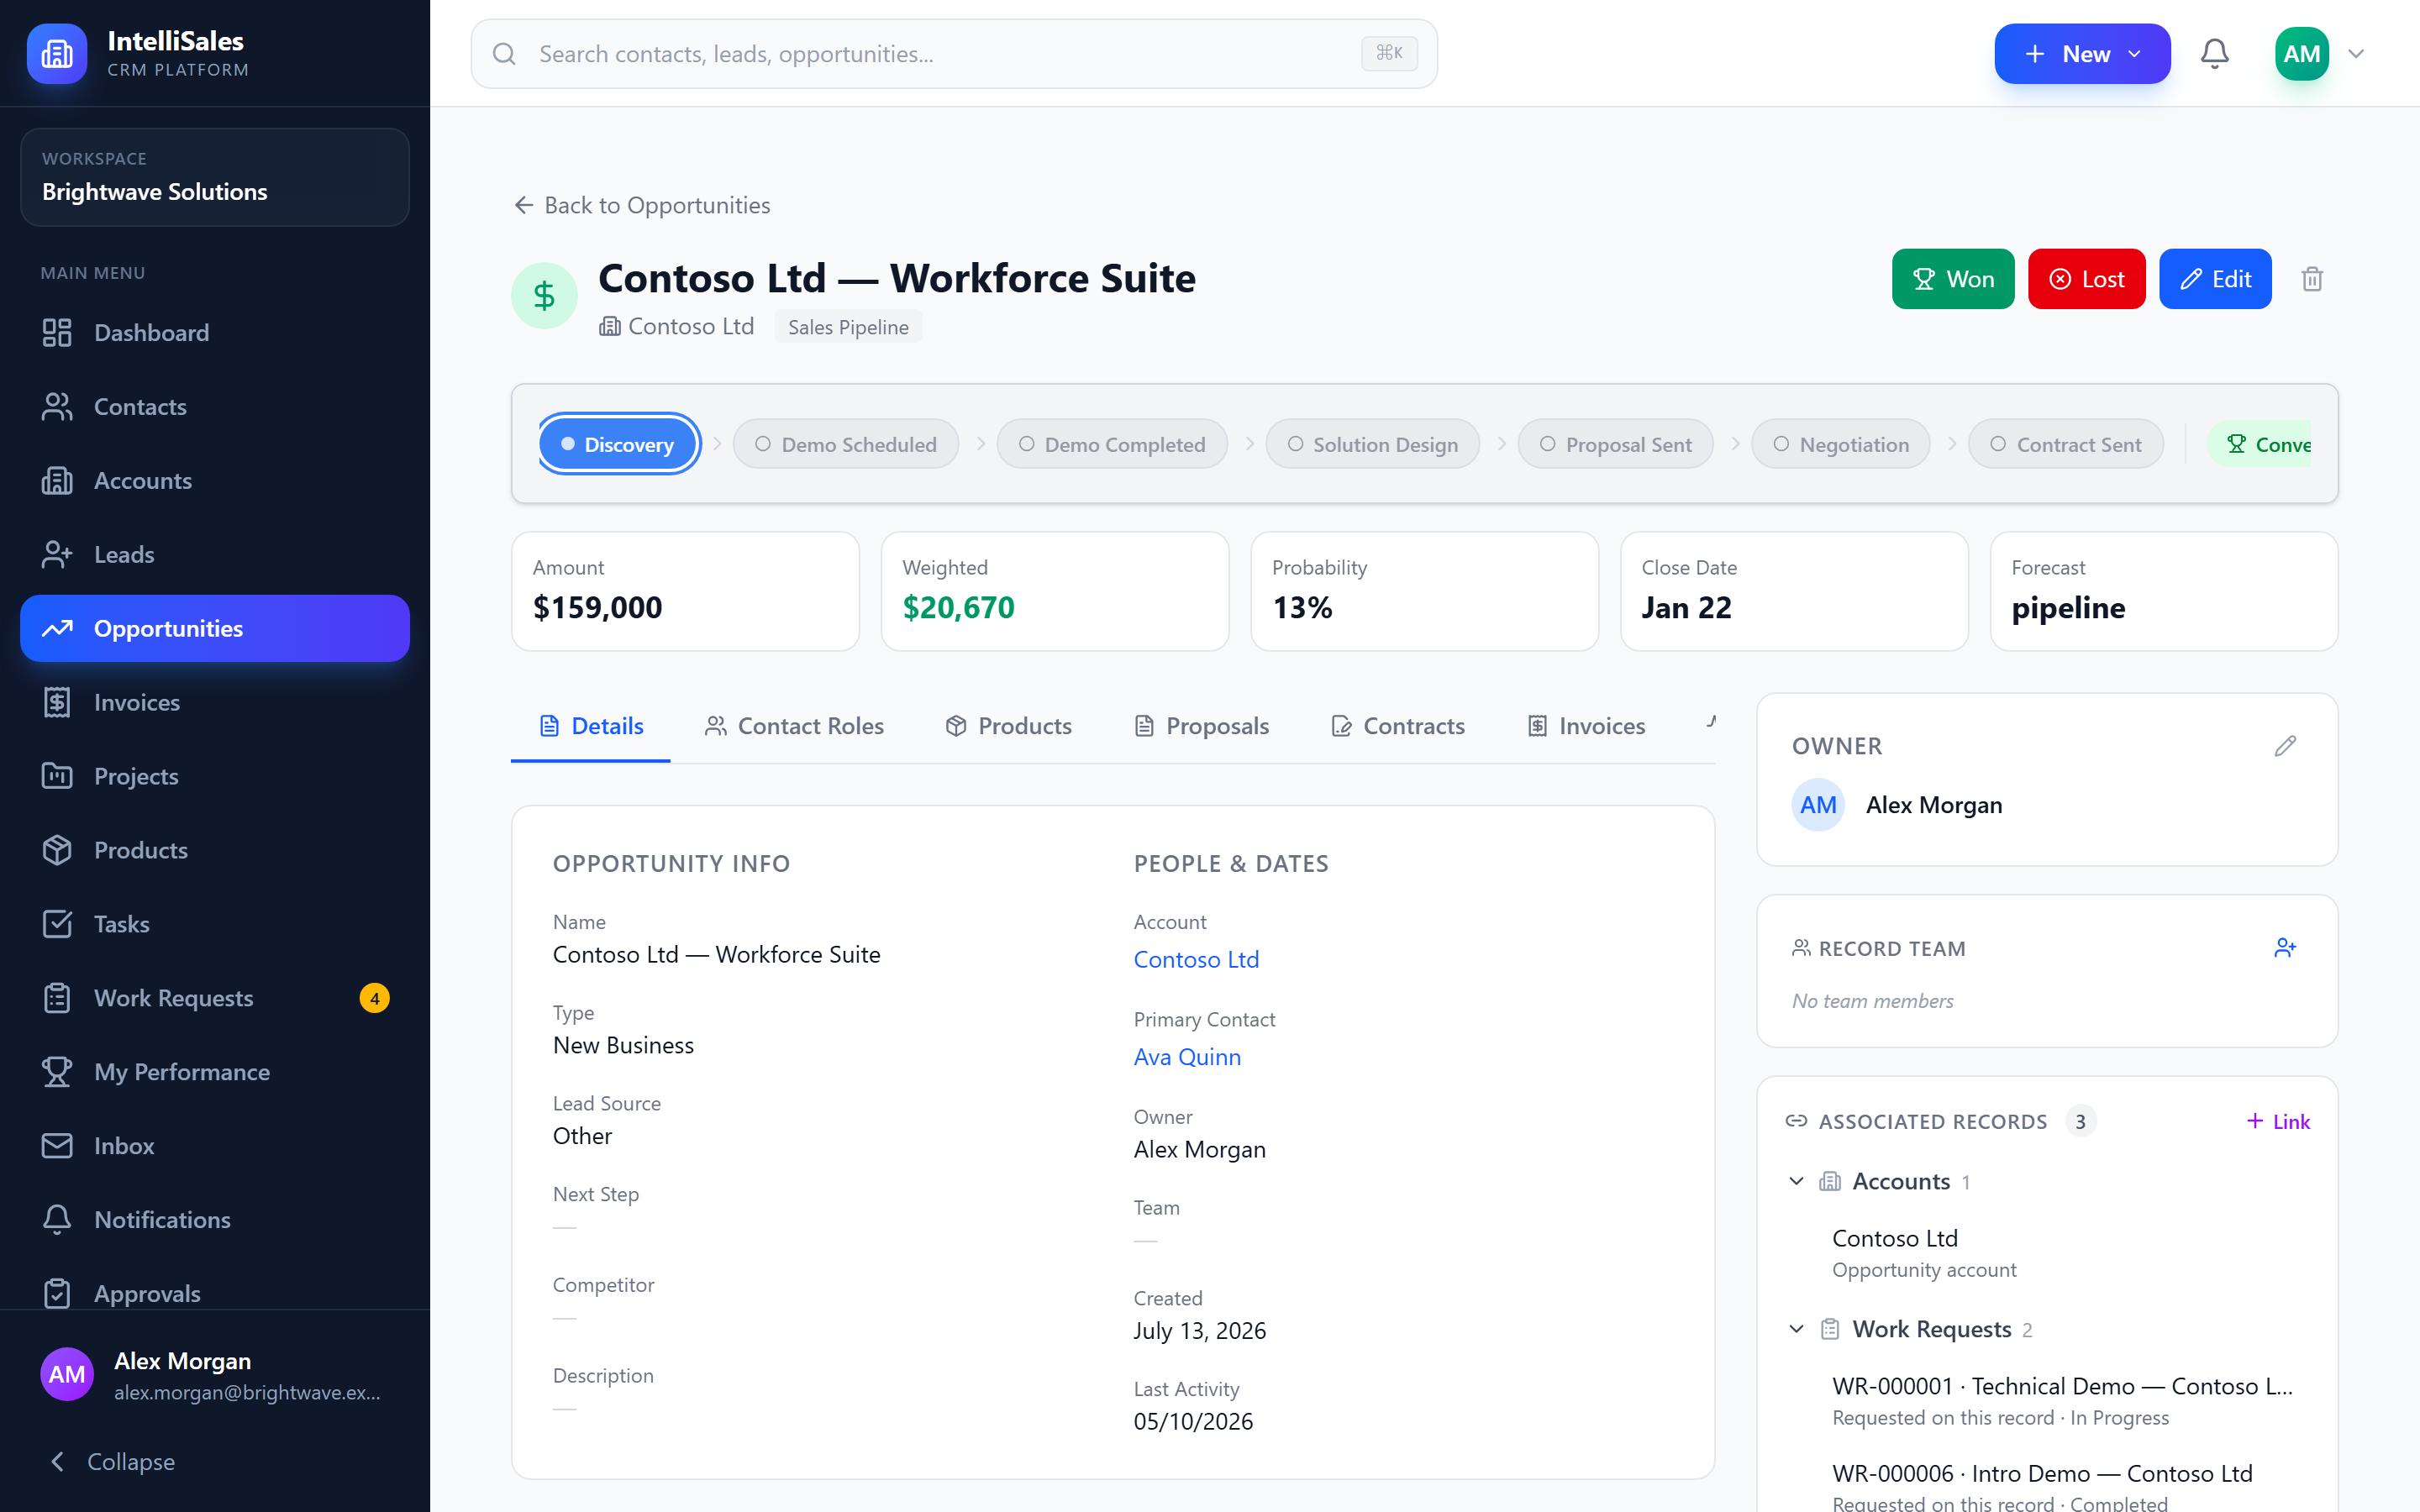Set stage to Demo Completed
2420x1512 pixels.
[x=1112, y=444]
